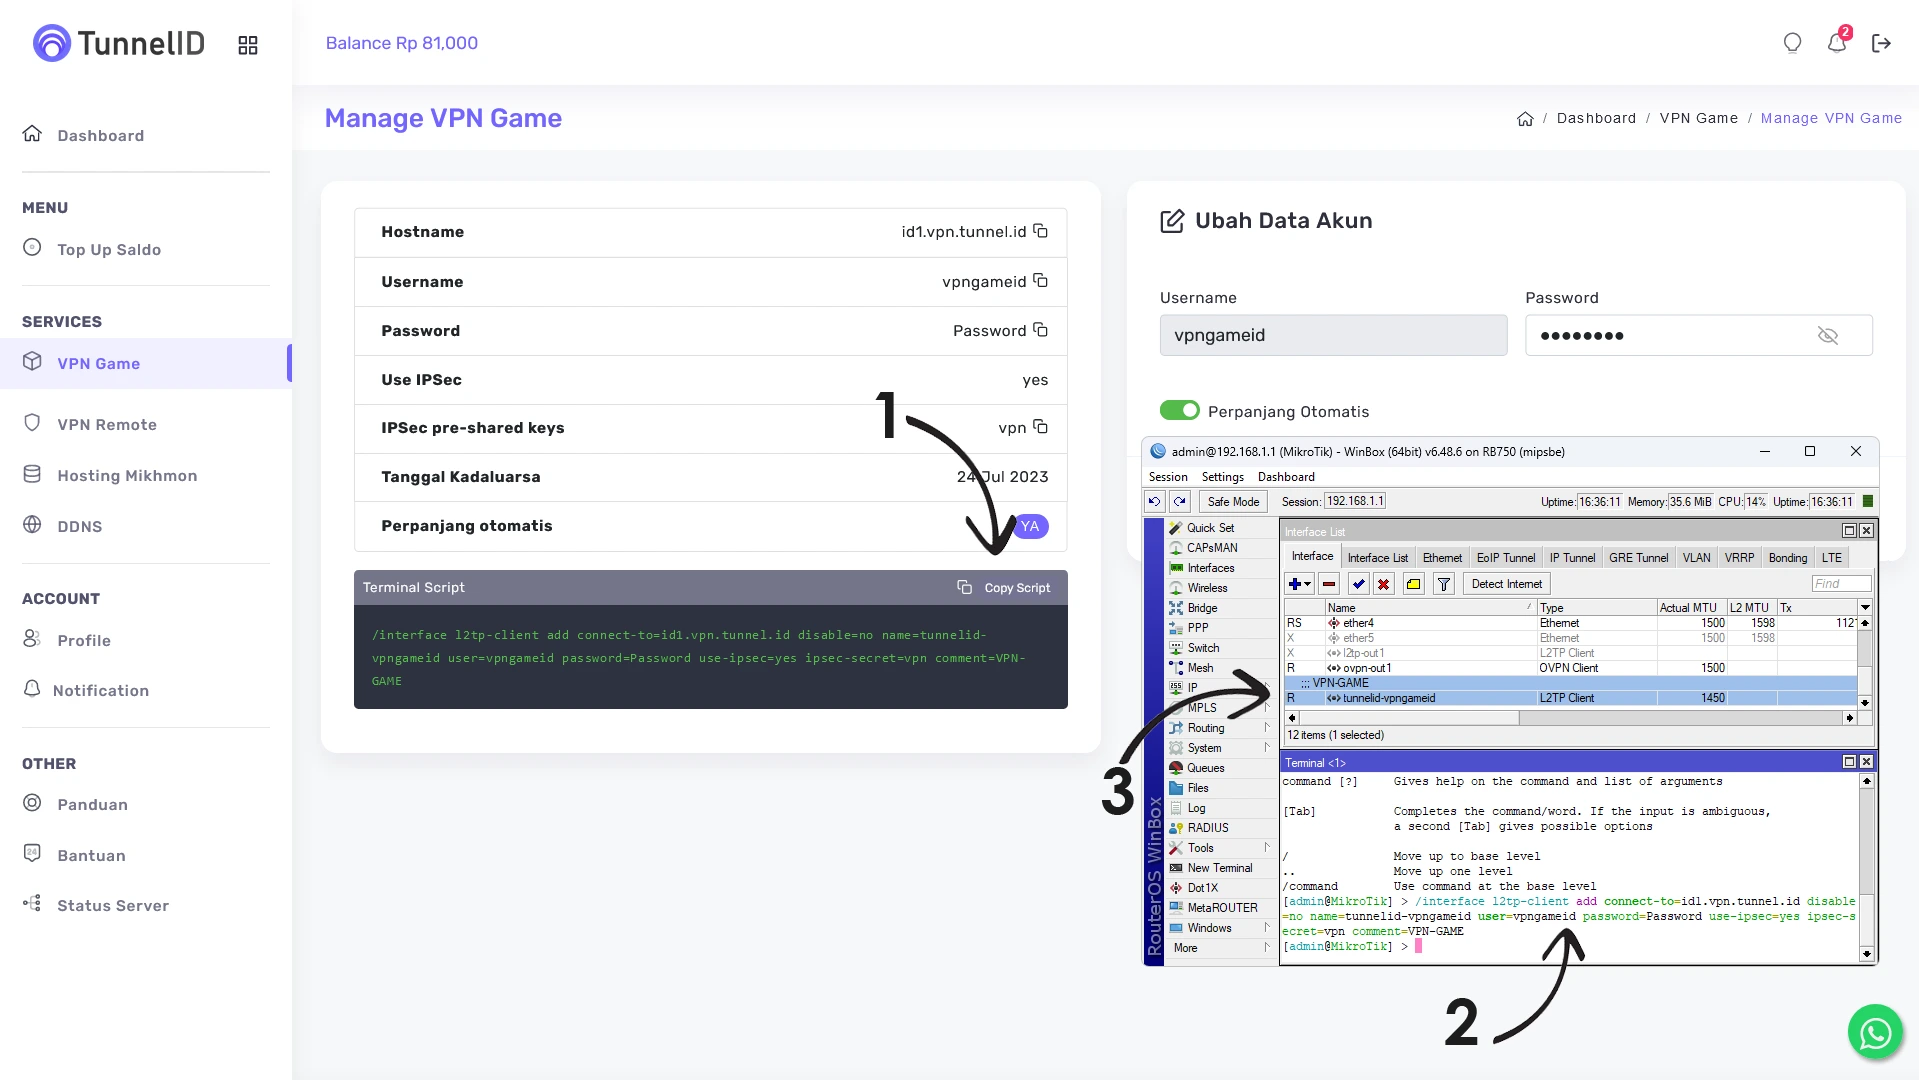Click the Bantuan sidebar icon
The image size is (1919, 1080).
32,854
